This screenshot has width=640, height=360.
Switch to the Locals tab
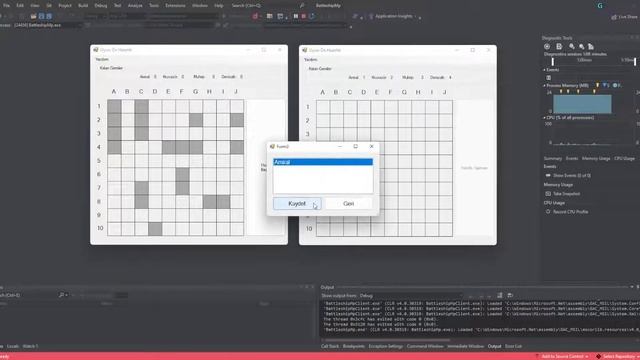pos(13,346)
